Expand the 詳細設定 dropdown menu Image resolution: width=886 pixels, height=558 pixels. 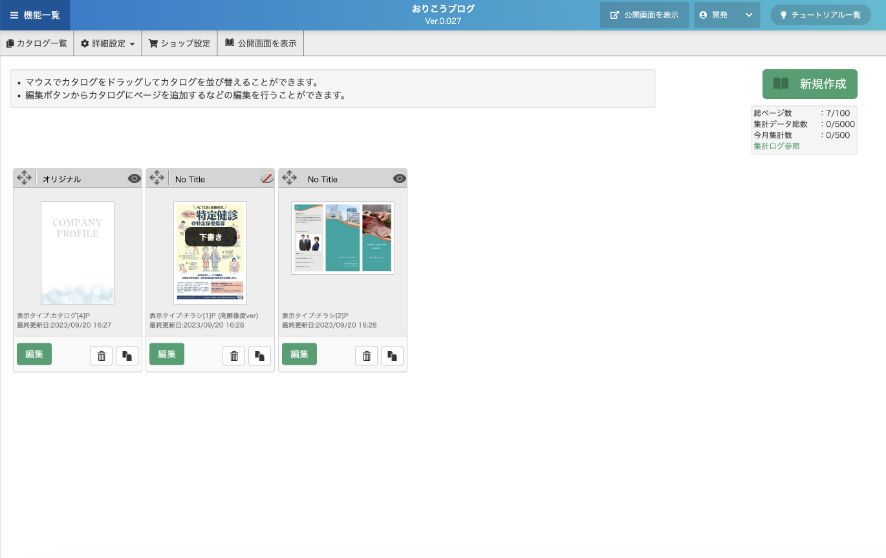tap(108, 44)
